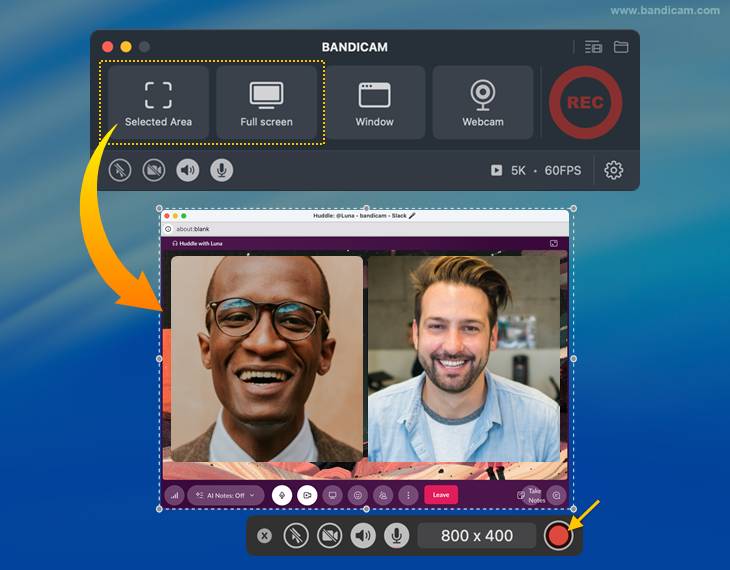Share screen in the Slack huddle

pyautogui.click(x=332, y=495)
